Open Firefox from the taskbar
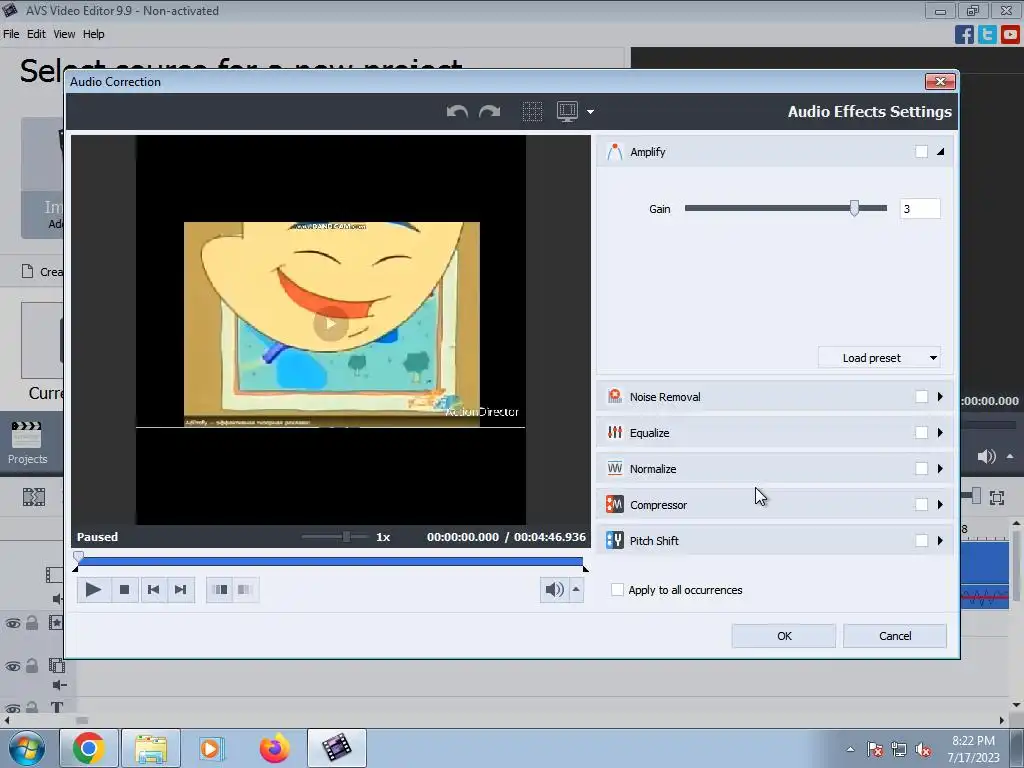 274,748
